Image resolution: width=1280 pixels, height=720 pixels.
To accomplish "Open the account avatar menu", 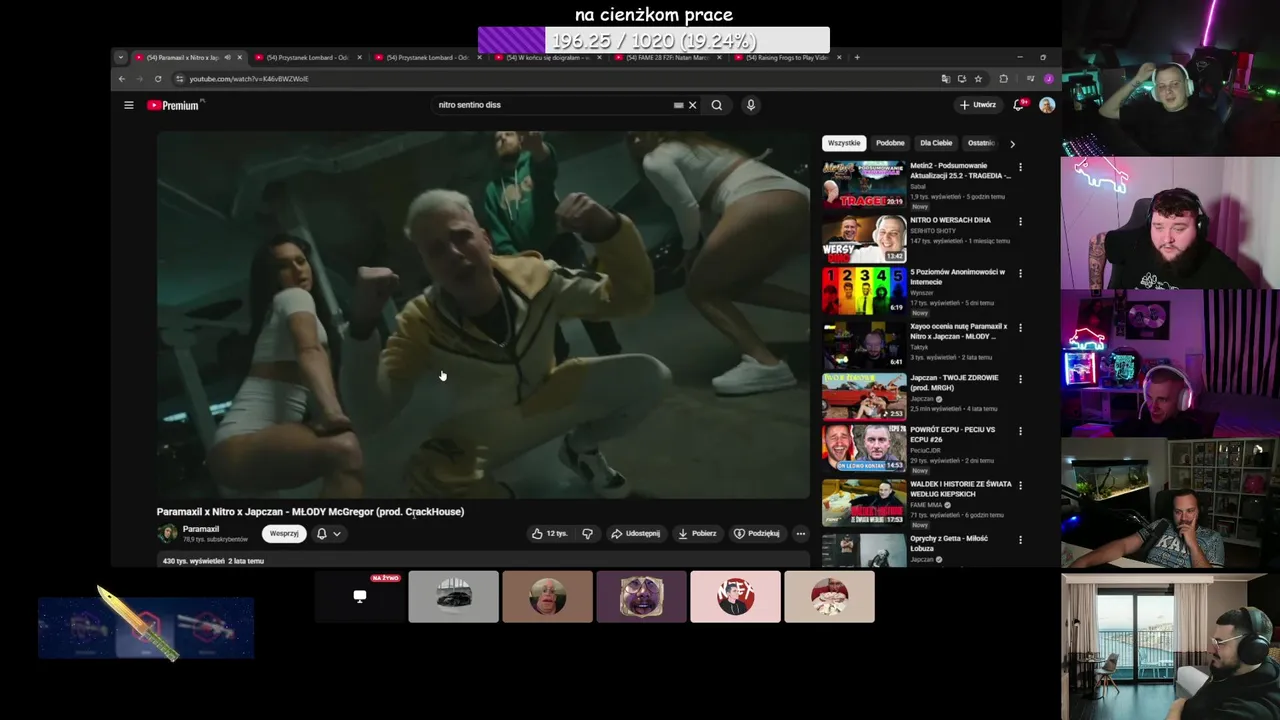I will [x=1047, y=105].
